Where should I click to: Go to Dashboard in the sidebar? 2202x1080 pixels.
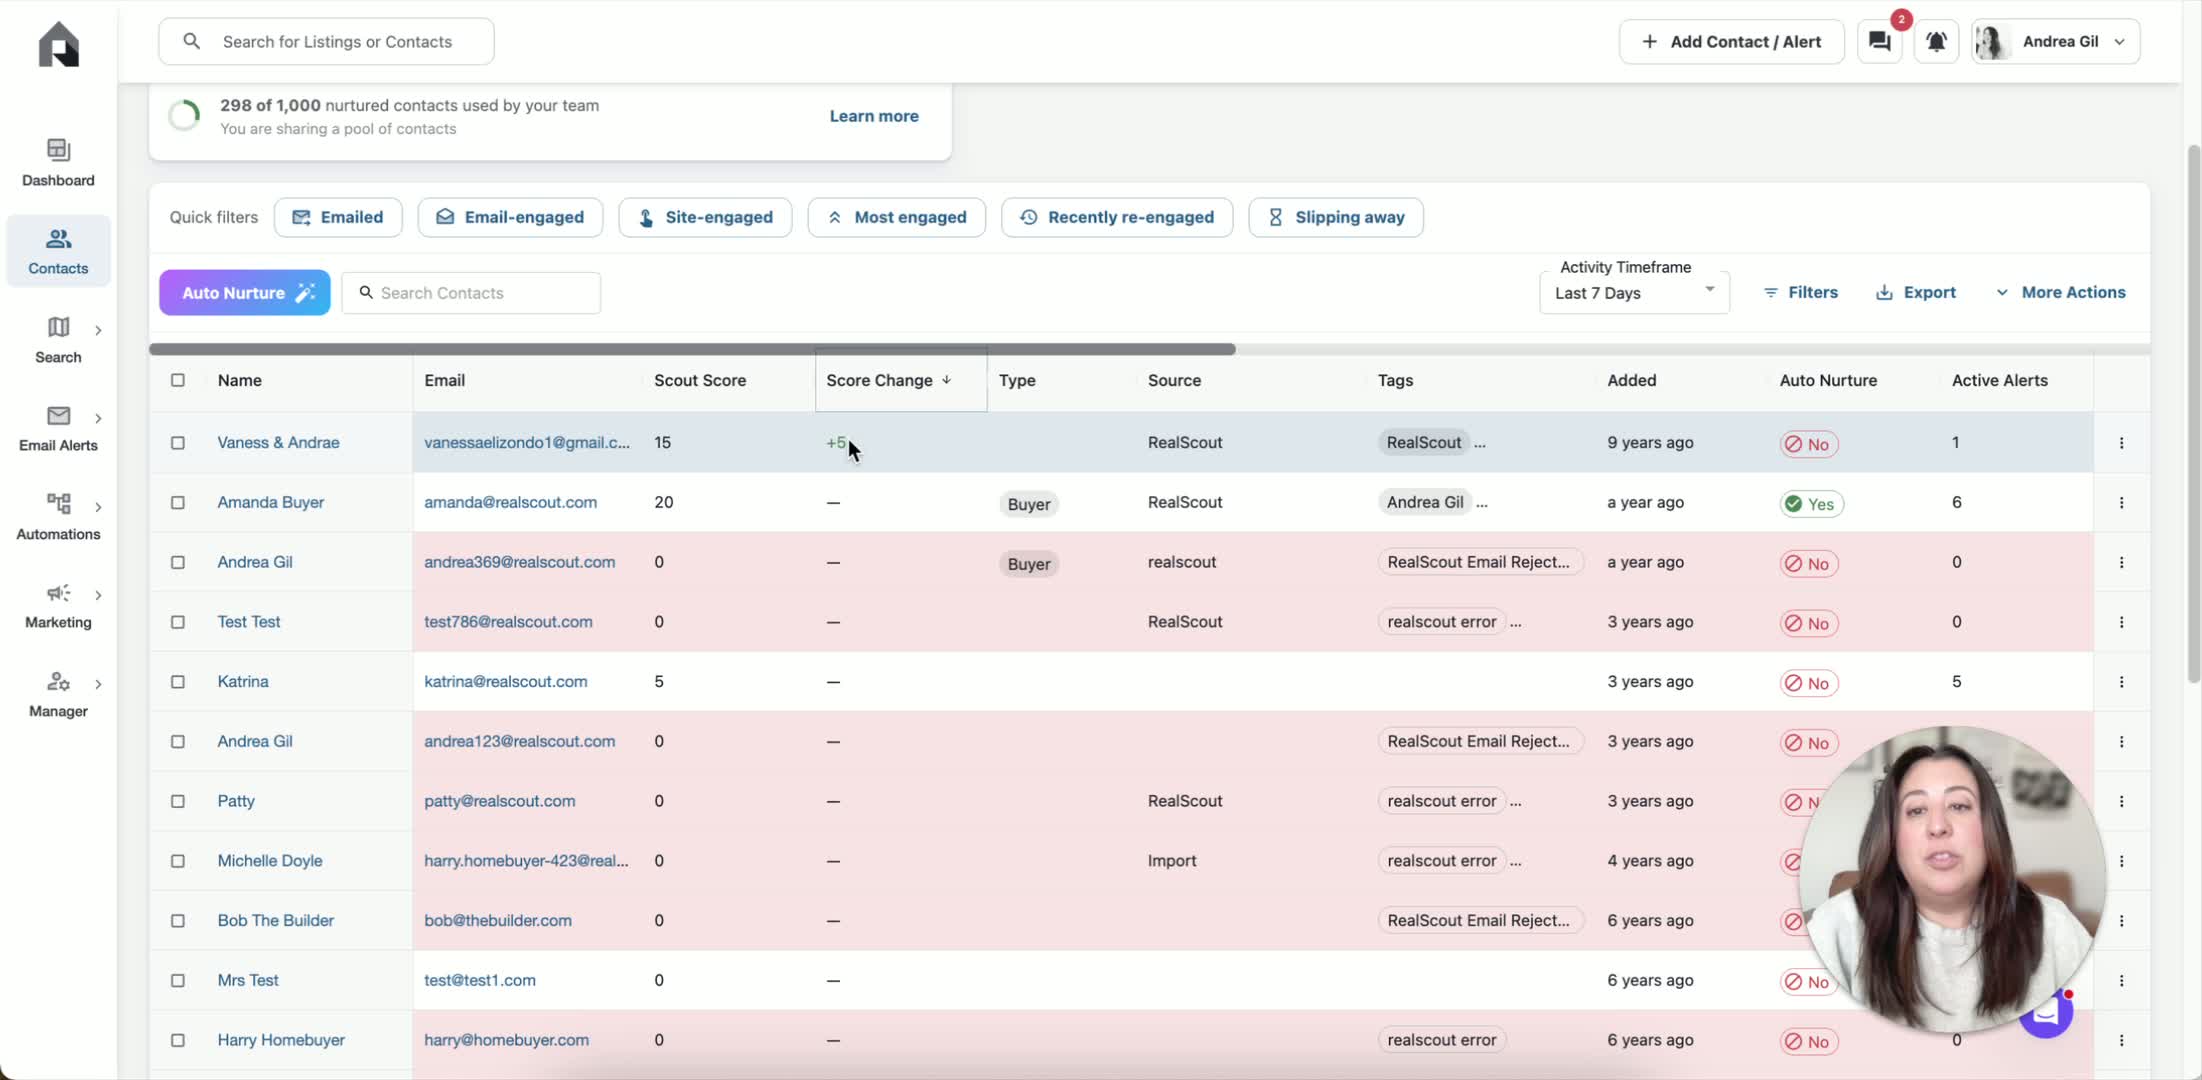click(58, 163)
